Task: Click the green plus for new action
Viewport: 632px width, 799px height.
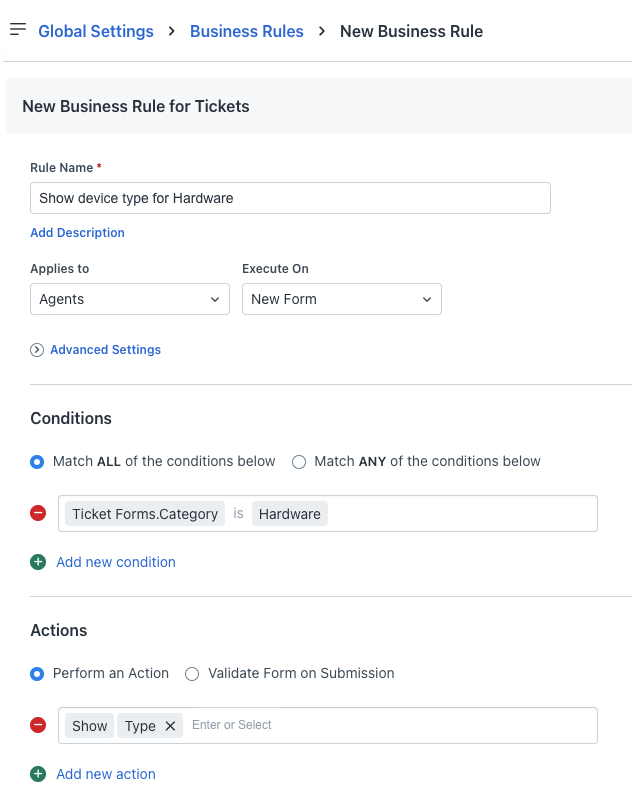Action: pos(38,774)
